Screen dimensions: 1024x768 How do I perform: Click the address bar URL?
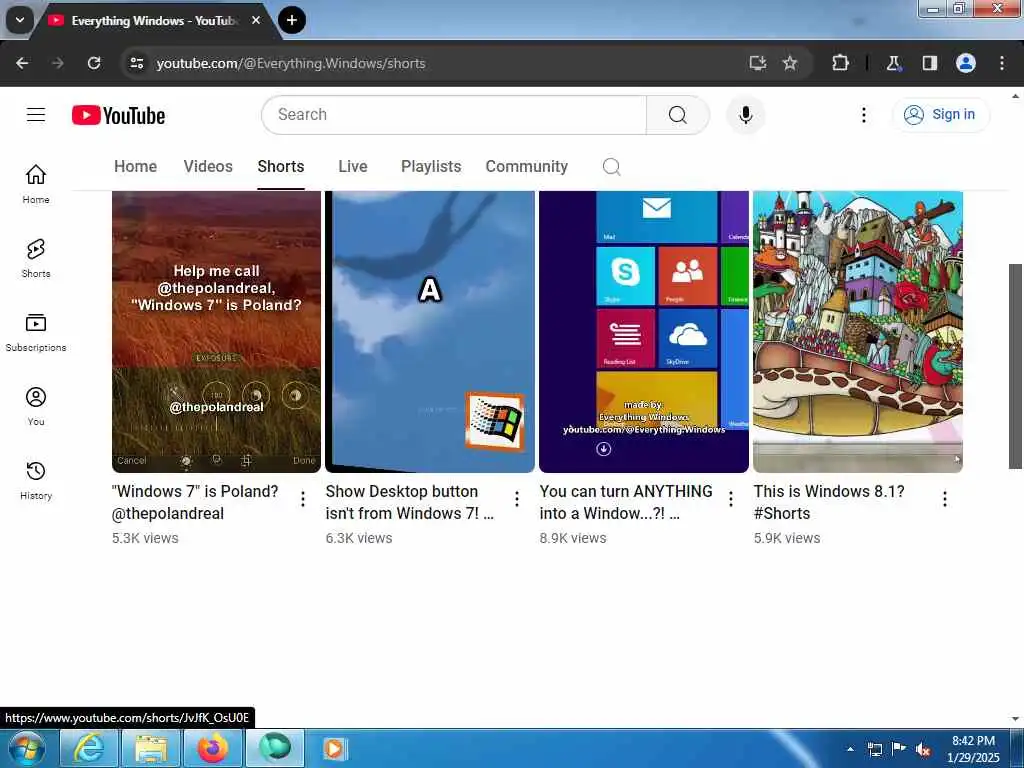[291, 63]
